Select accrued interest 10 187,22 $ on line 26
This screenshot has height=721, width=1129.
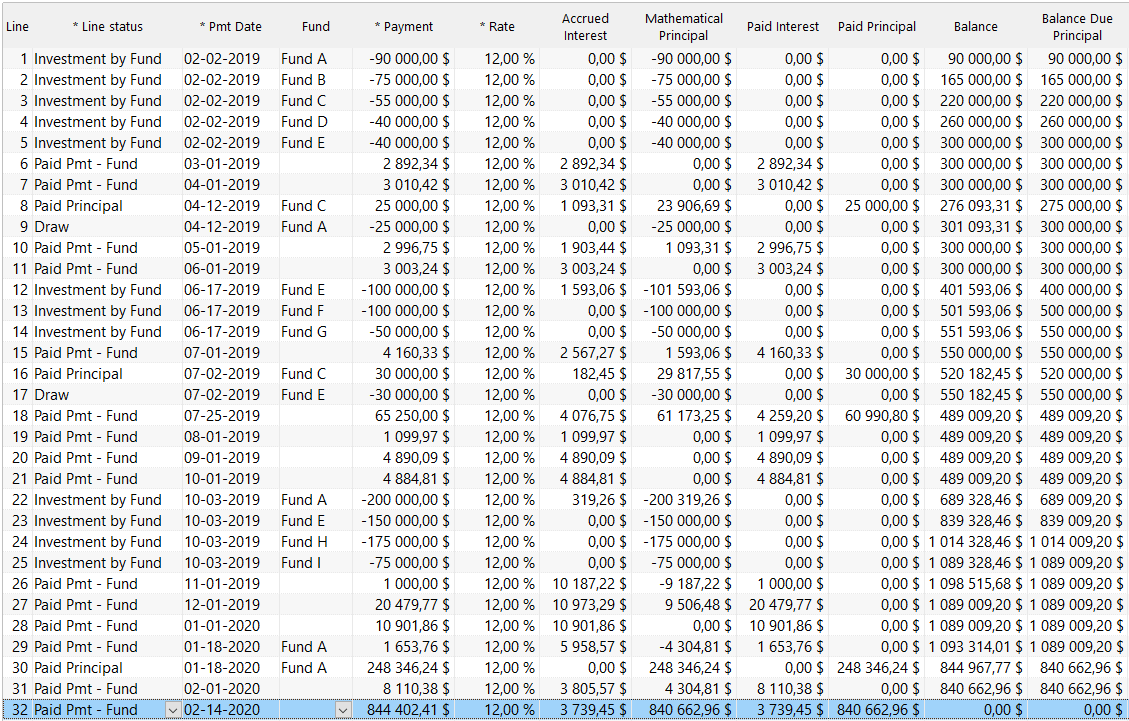[x=589, y=583]
